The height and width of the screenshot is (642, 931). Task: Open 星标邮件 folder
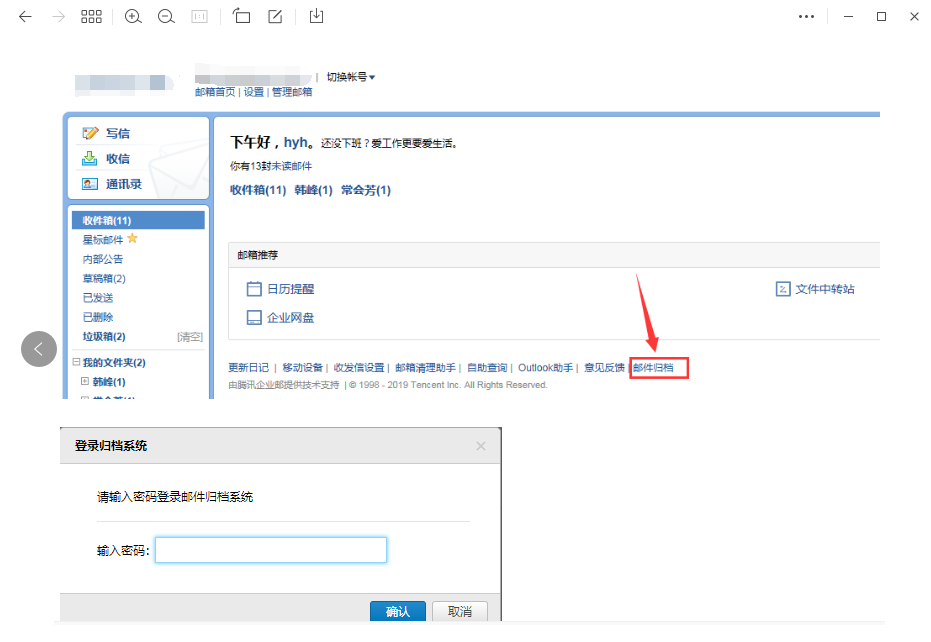[103, 240]
